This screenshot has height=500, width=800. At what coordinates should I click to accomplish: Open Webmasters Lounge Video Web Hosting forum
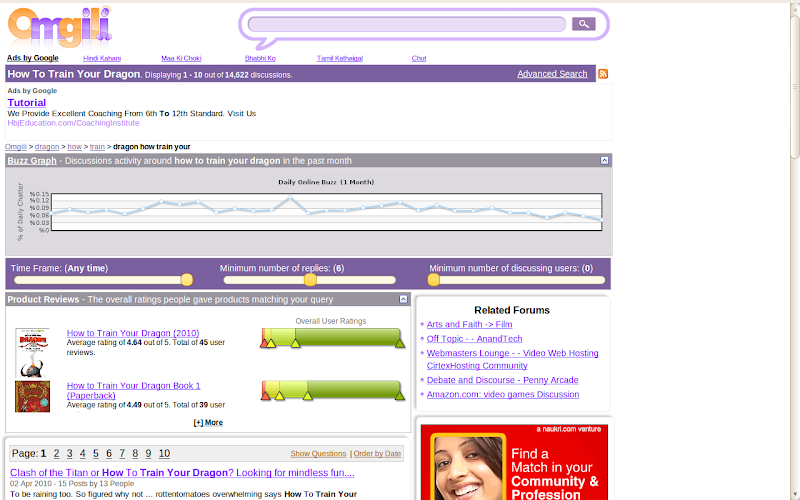512,359
